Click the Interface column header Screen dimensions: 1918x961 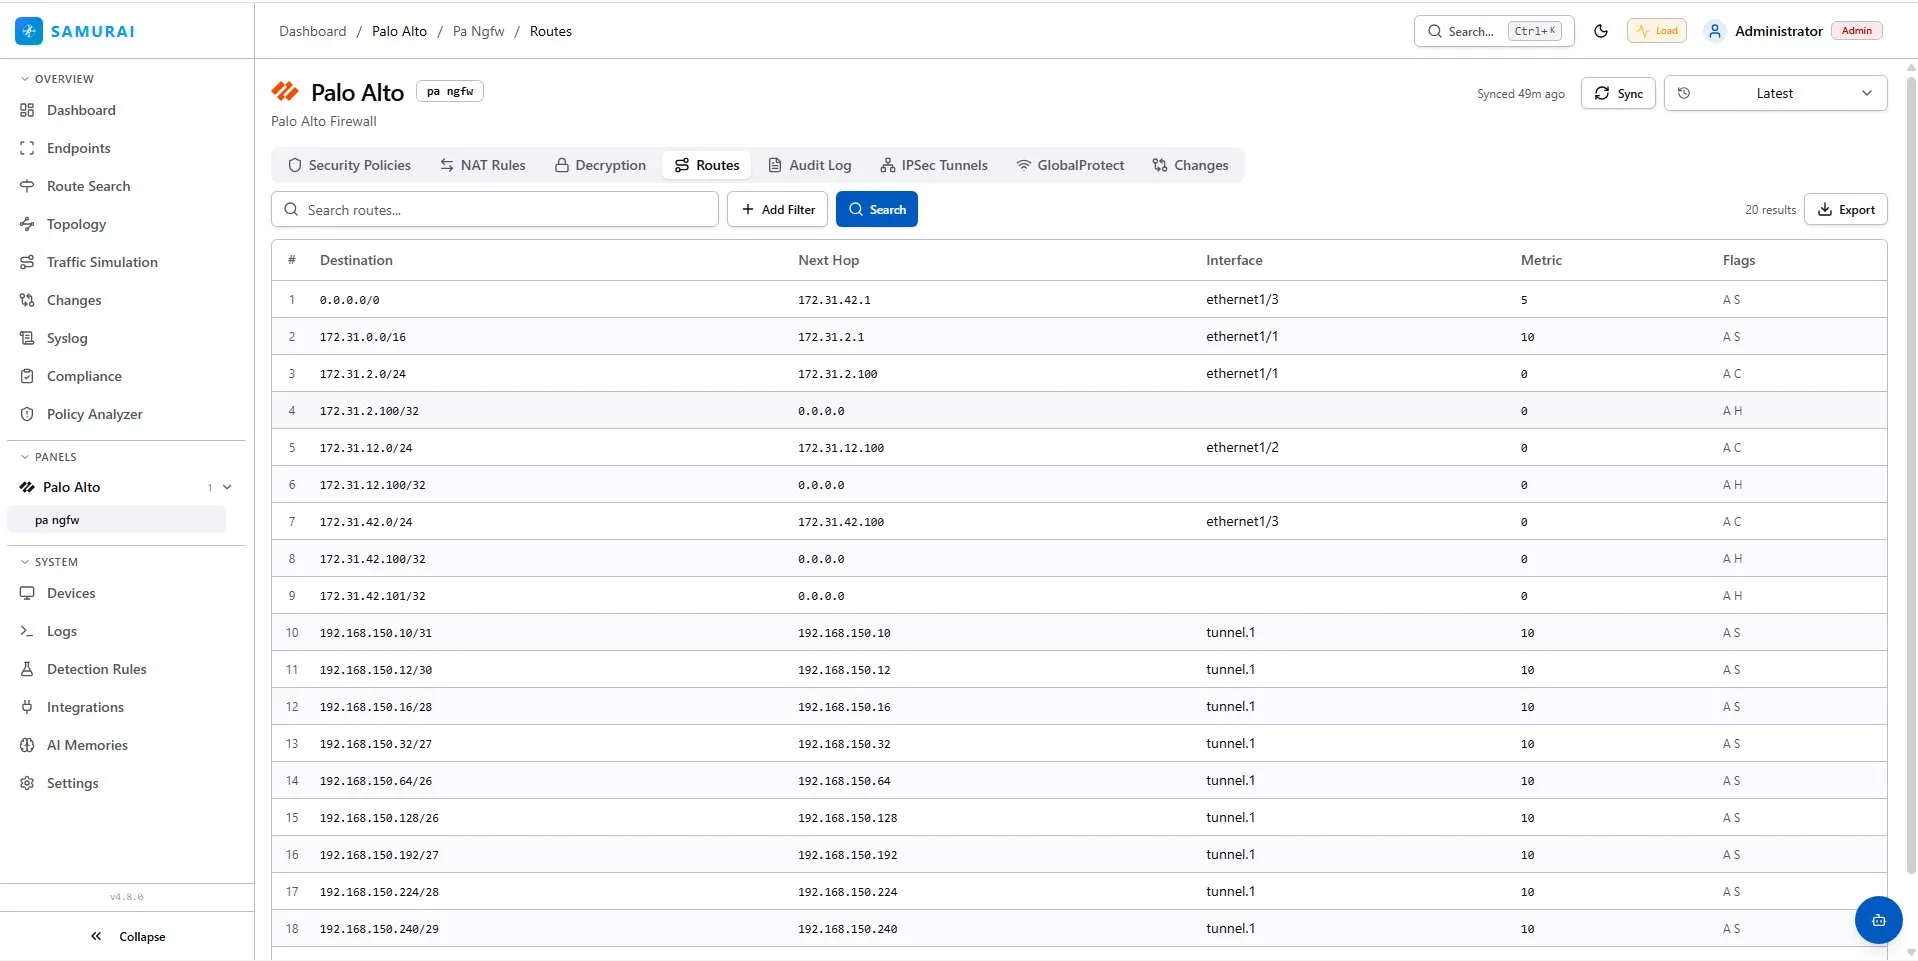(x=1234, y=260)
